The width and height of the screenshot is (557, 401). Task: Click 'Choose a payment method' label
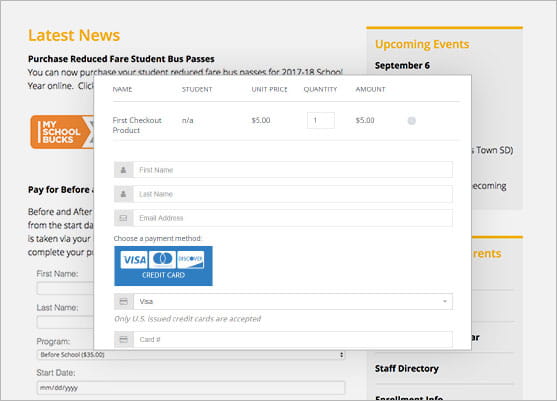tap(157, 238)
